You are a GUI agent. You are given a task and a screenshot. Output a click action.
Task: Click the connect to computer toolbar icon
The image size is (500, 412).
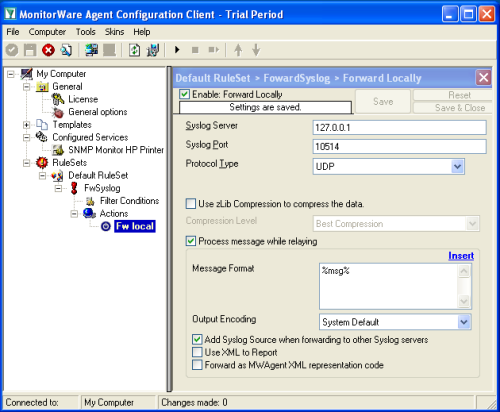[91, 50]
